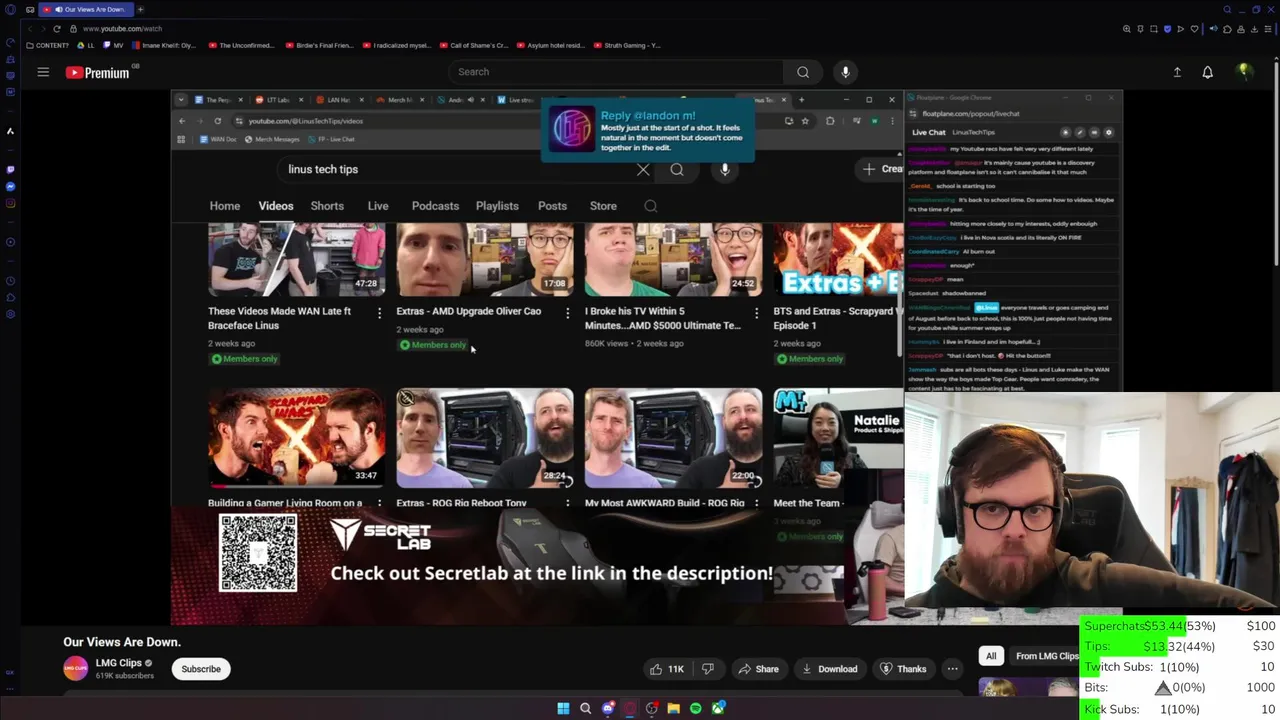This screenshot has height=720, width=1280.
Task: Click the browser address bar URL
Action: [122, 28]
